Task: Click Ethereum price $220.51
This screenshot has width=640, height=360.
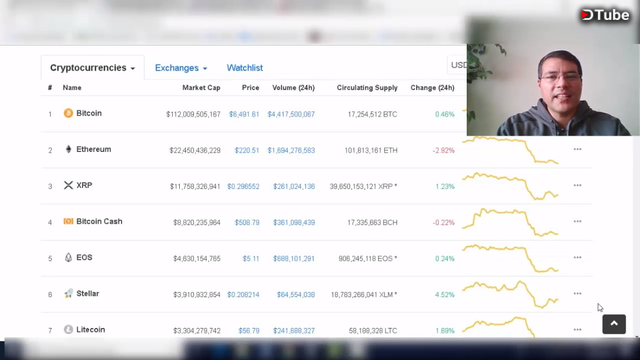Action: tap(247, 150)
